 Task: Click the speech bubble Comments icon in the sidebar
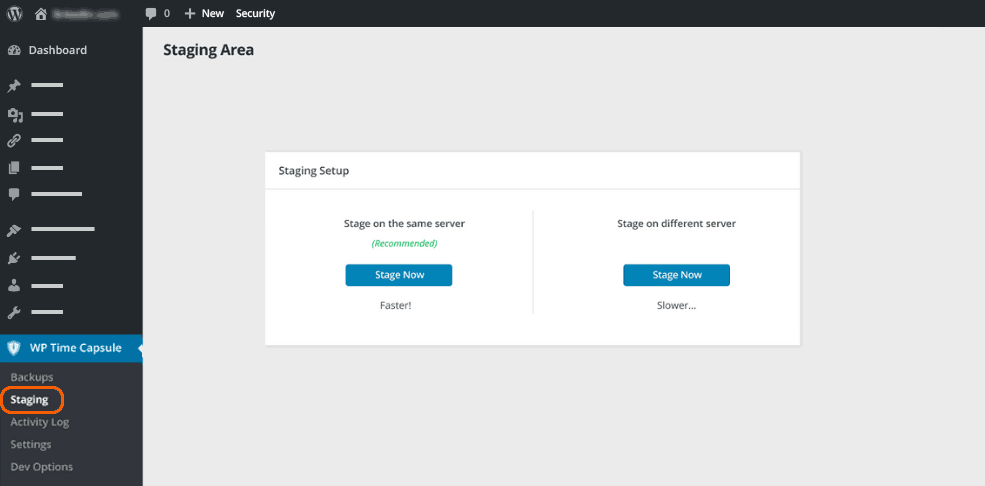point(15,193)
